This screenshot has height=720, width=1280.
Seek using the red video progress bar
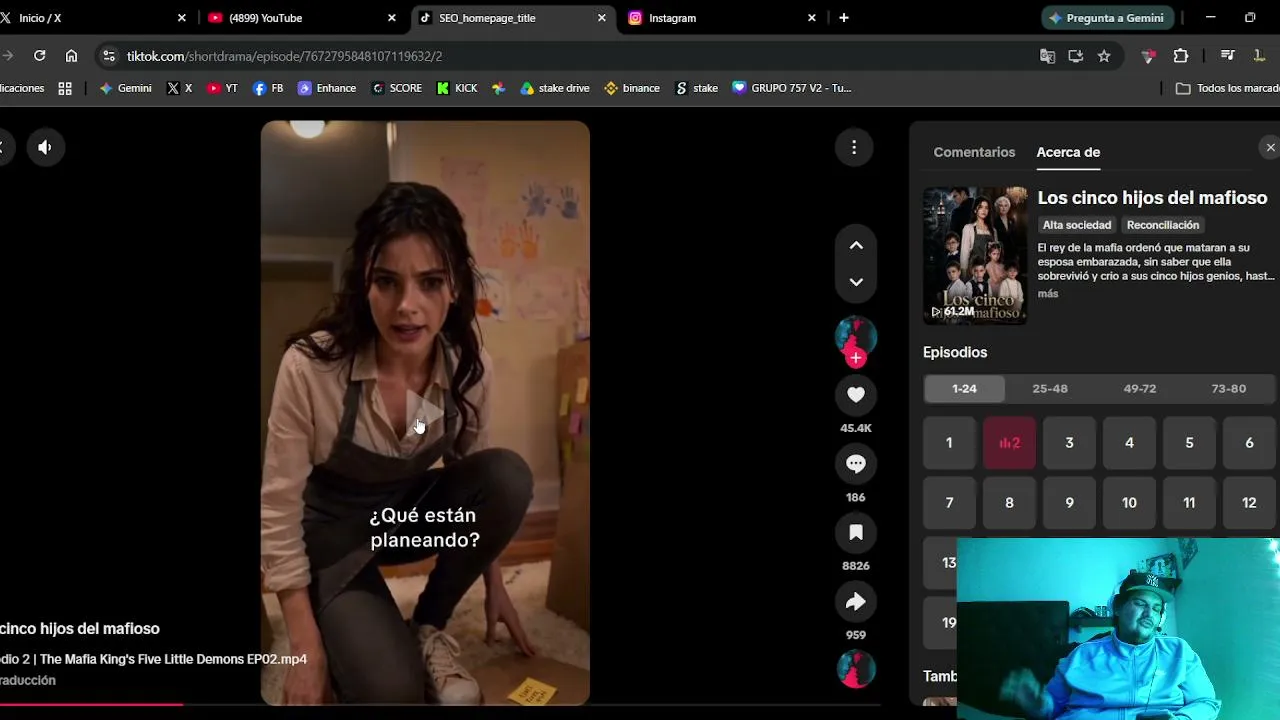[x=440, y=705]
